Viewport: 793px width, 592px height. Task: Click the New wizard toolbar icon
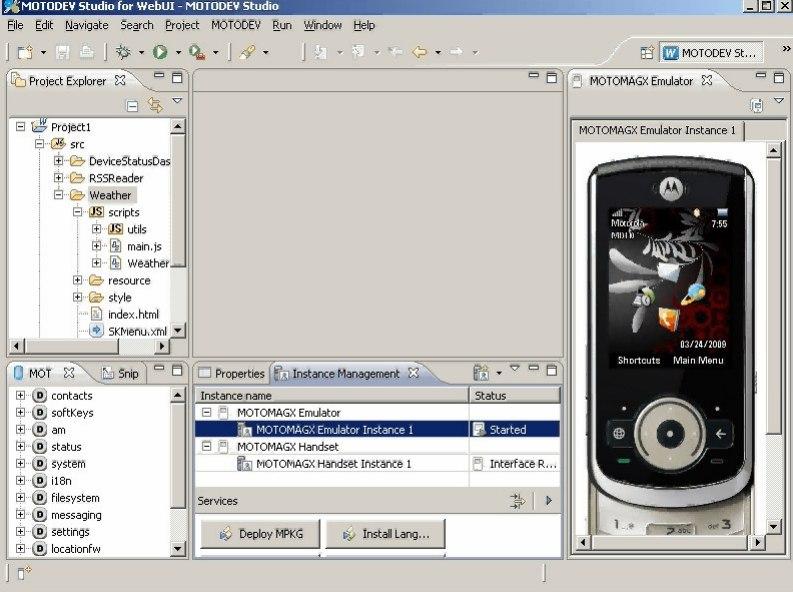click(x=25, y=52)
